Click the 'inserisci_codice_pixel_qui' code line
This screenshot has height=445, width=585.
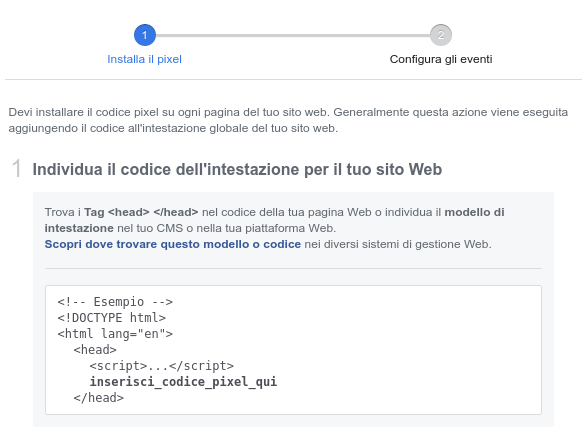[183, 382]
